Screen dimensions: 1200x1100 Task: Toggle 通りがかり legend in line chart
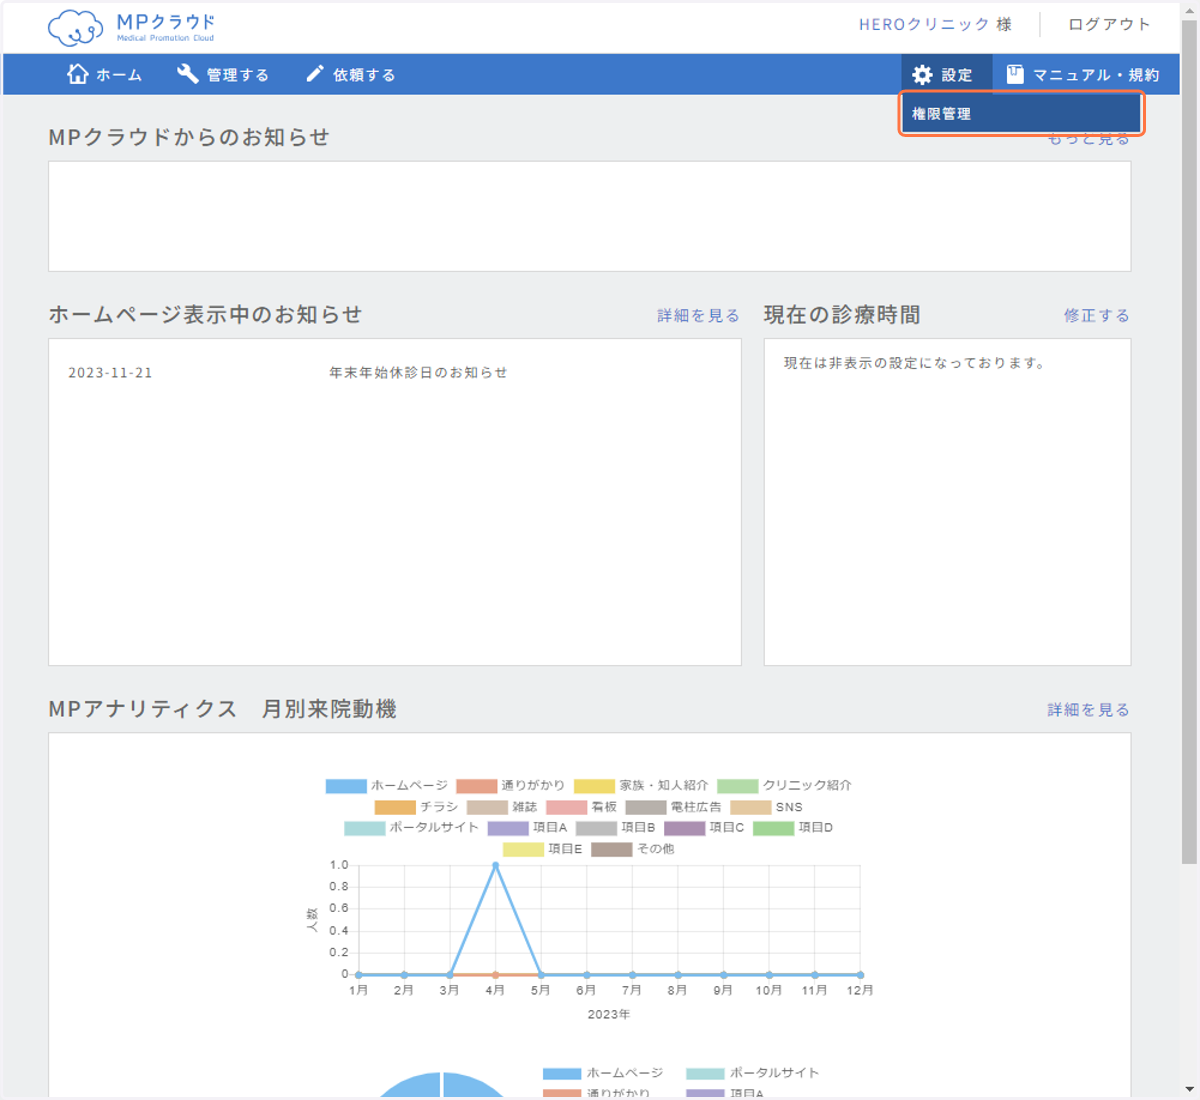(x=510, y=786)
